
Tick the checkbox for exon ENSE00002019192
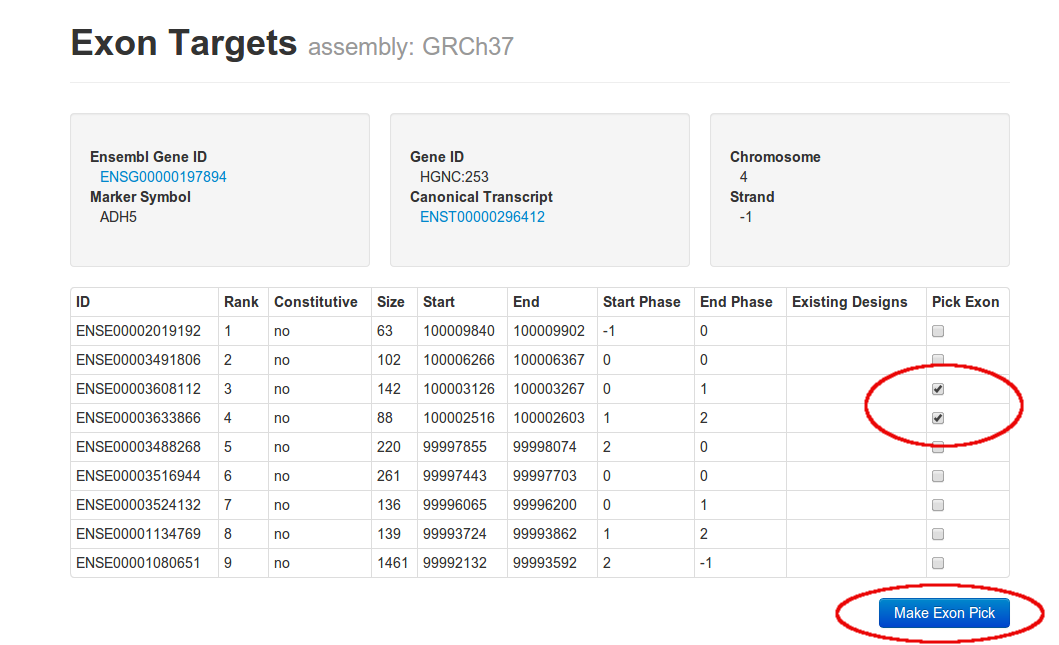(x=938, y=331)
